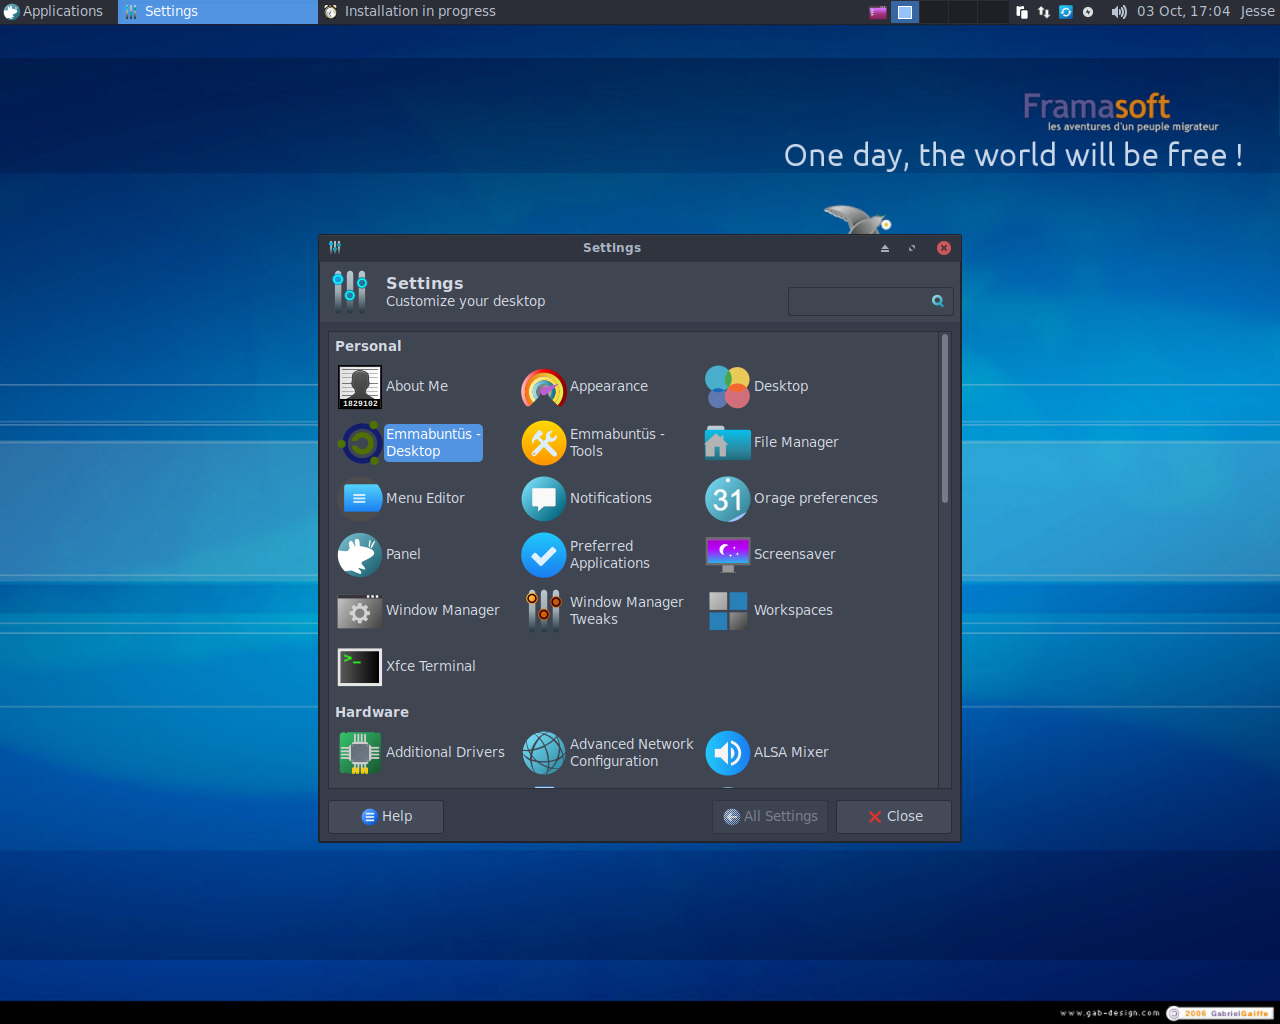Open the About Me icon
1280x1024 pixels.
pos(360,387)
